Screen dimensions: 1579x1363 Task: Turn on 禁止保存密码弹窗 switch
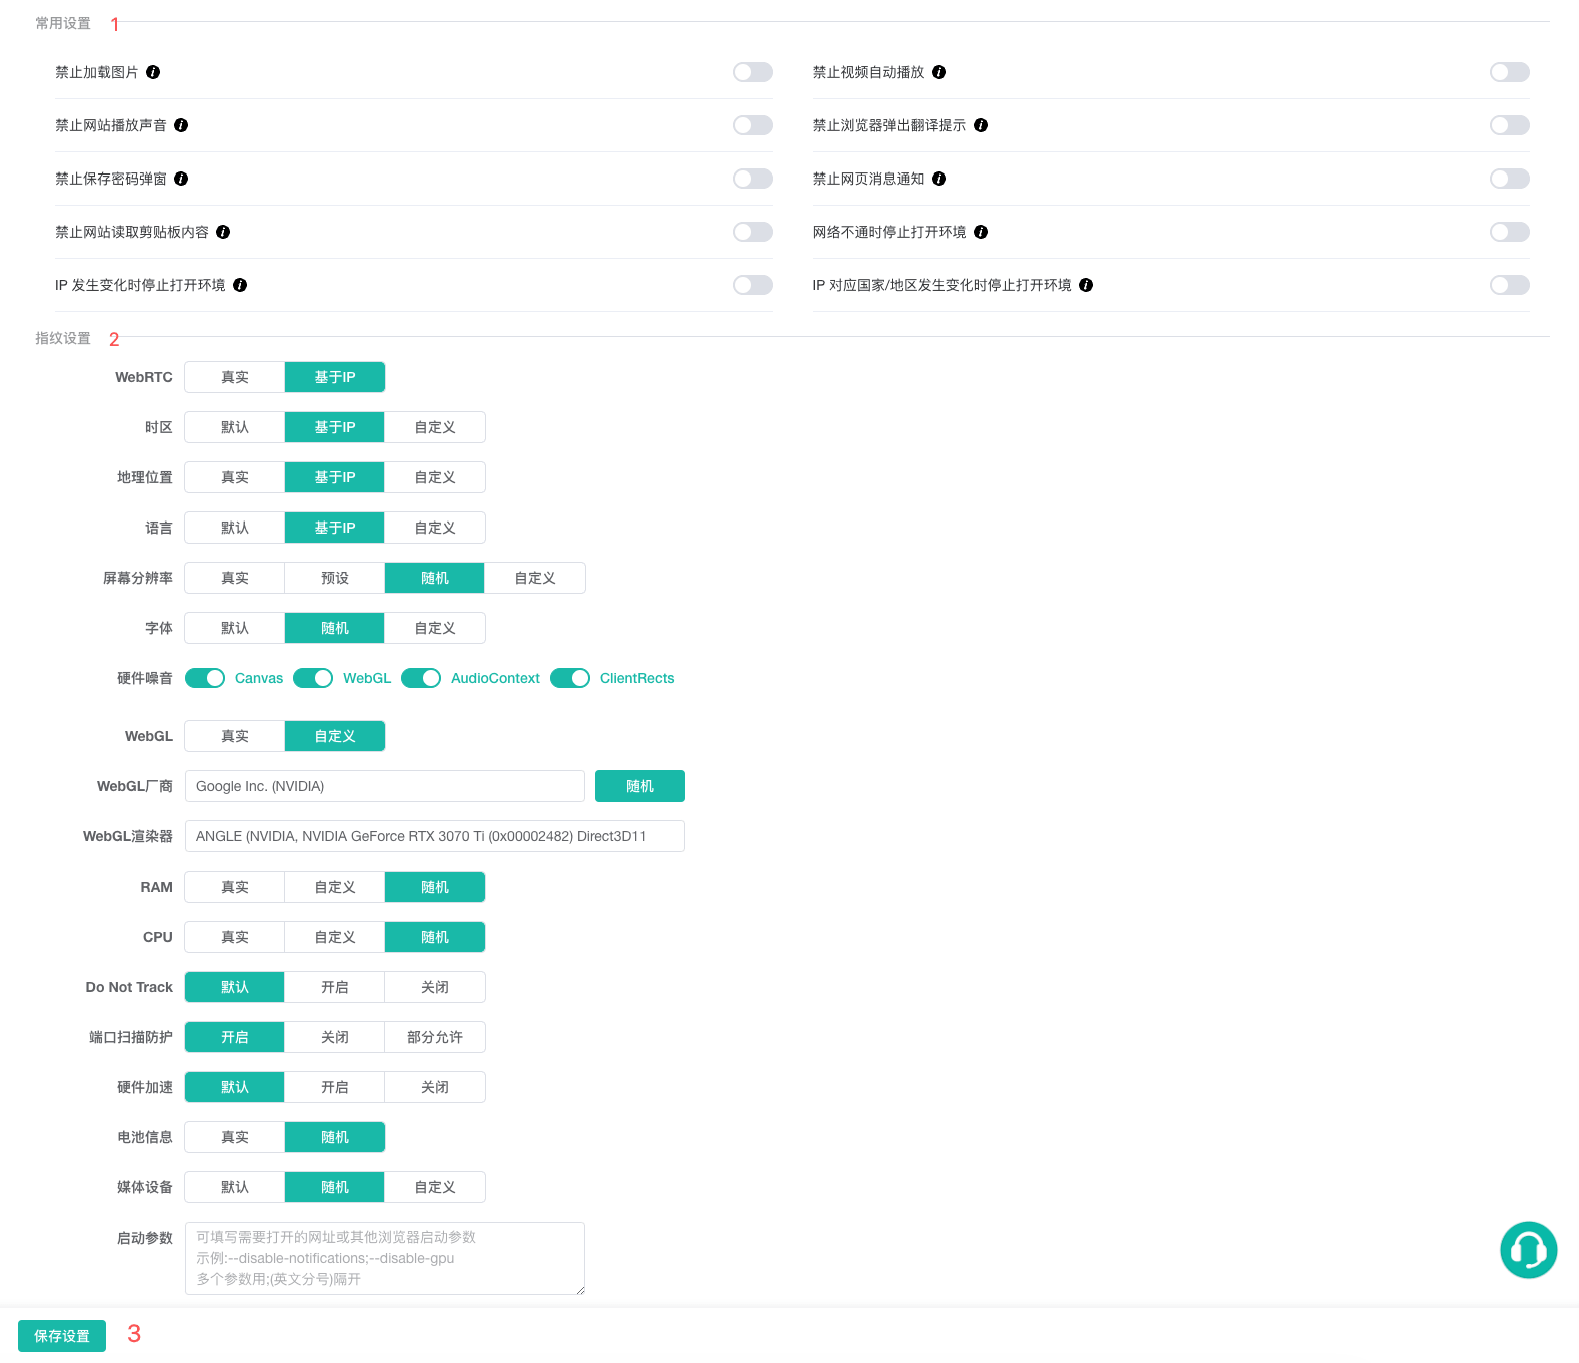pos(753,178)
